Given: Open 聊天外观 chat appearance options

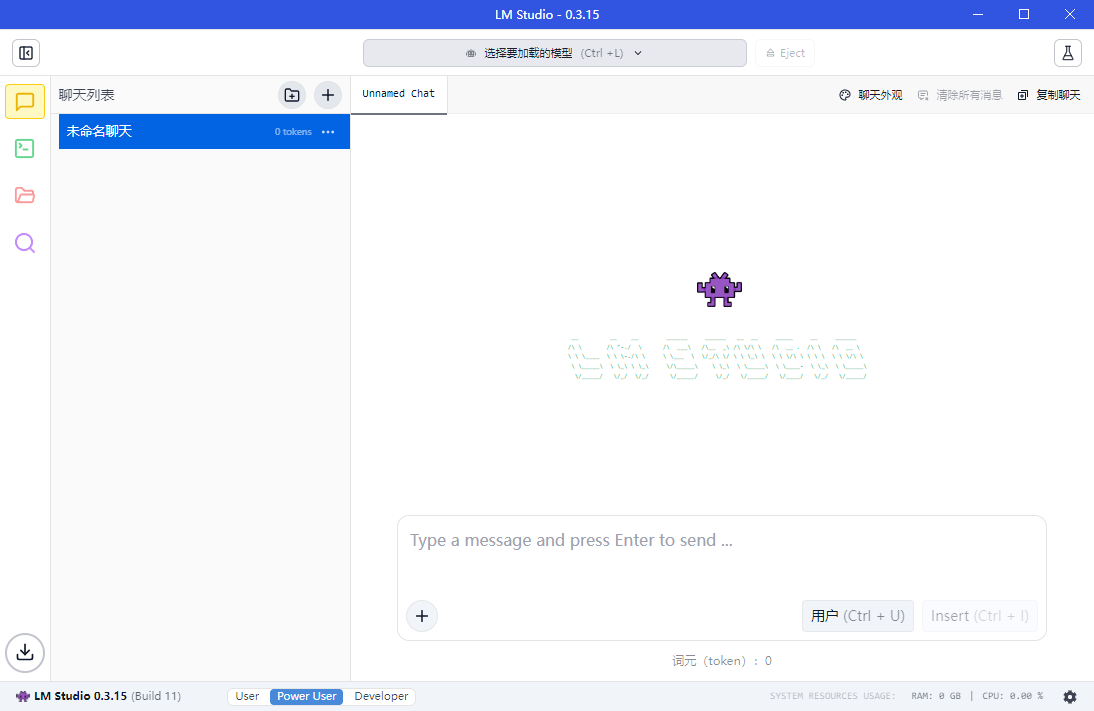Looking at the screenshot, I should [x=871, y=95].
